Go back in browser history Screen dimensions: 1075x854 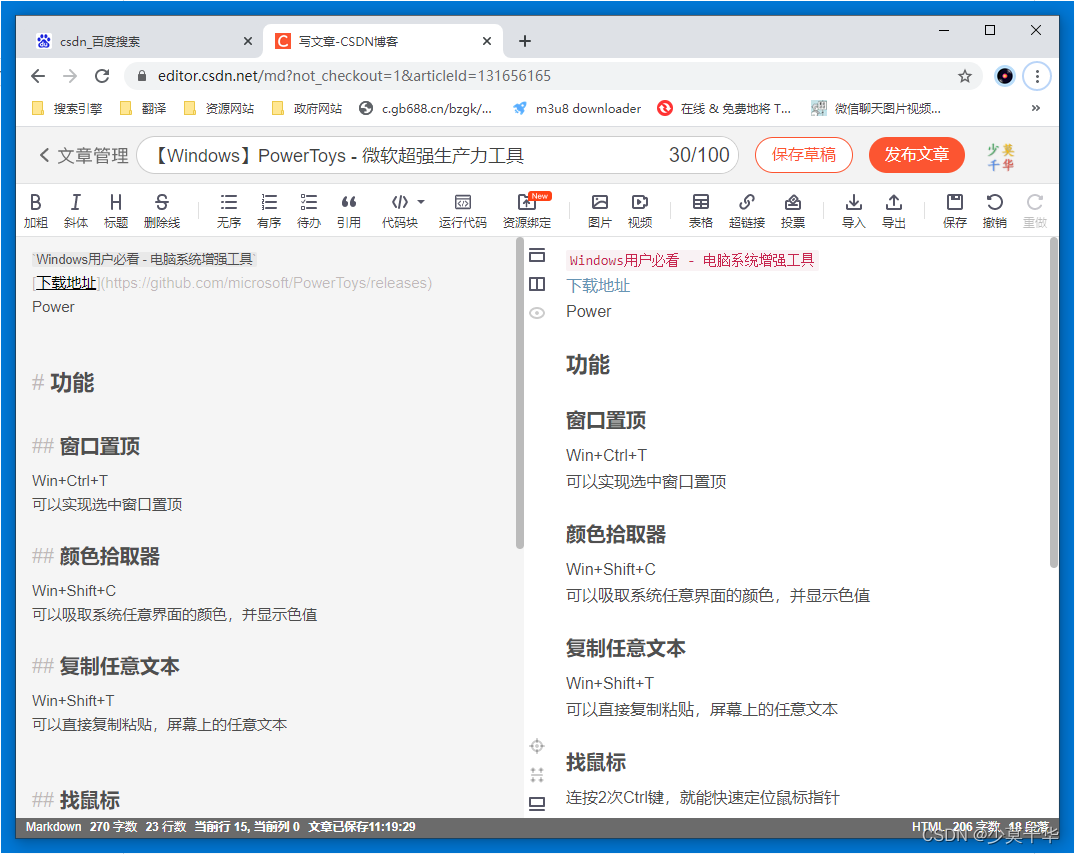pyautogui.click(x=38, y=76)
